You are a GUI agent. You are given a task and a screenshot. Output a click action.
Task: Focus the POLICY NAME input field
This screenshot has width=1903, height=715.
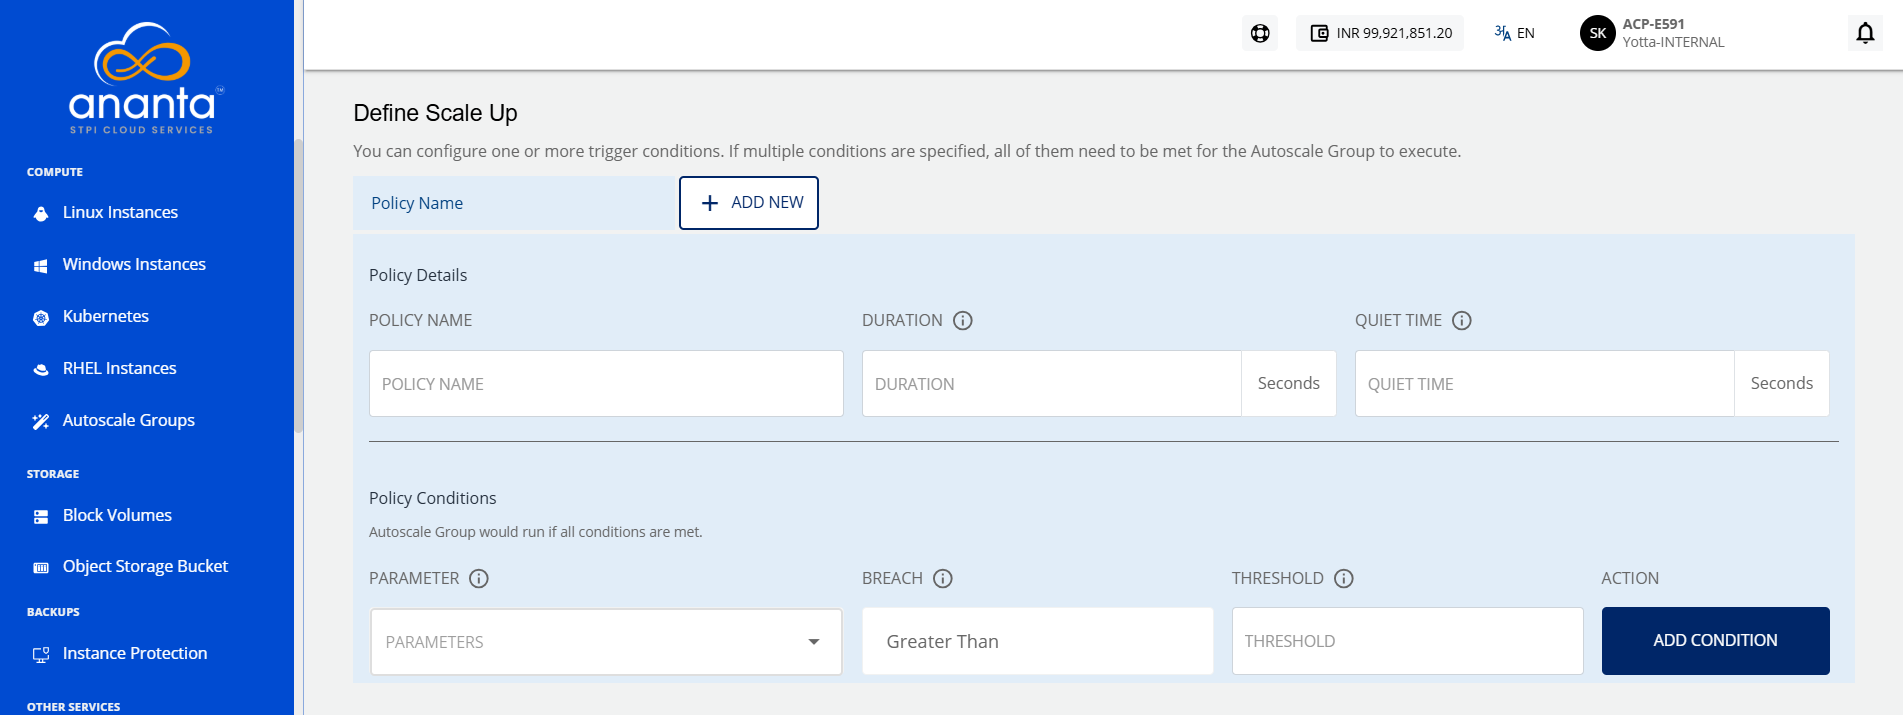pyautogui.click(x=606, y=384)
